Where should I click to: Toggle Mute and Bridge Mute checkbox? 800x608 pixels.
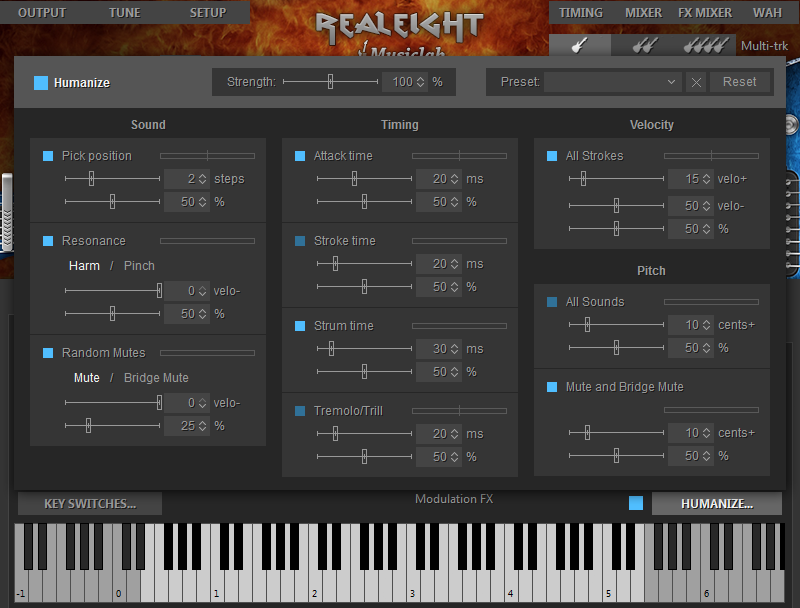click(552, 387)
